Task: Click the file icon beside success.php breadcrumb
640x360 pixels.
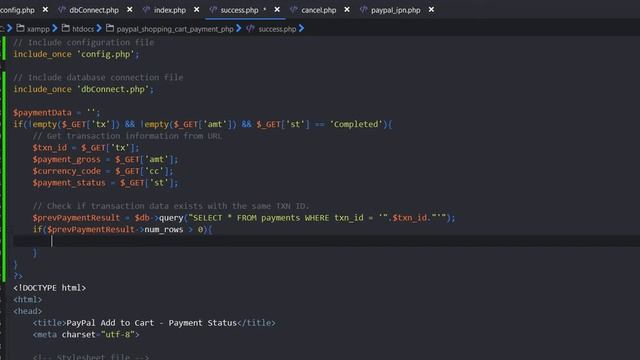Action: [250, 28]
